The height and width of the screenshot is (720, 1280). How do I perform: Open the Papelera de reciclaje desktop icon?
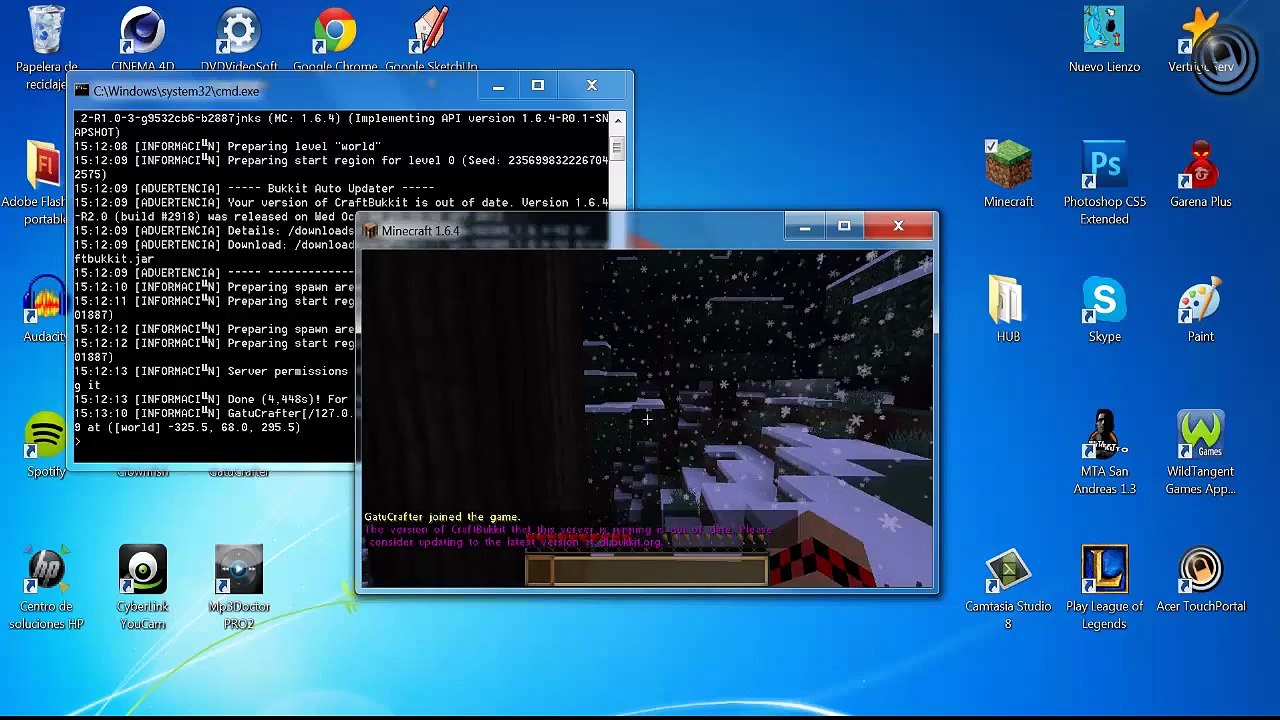click(46, 30)
